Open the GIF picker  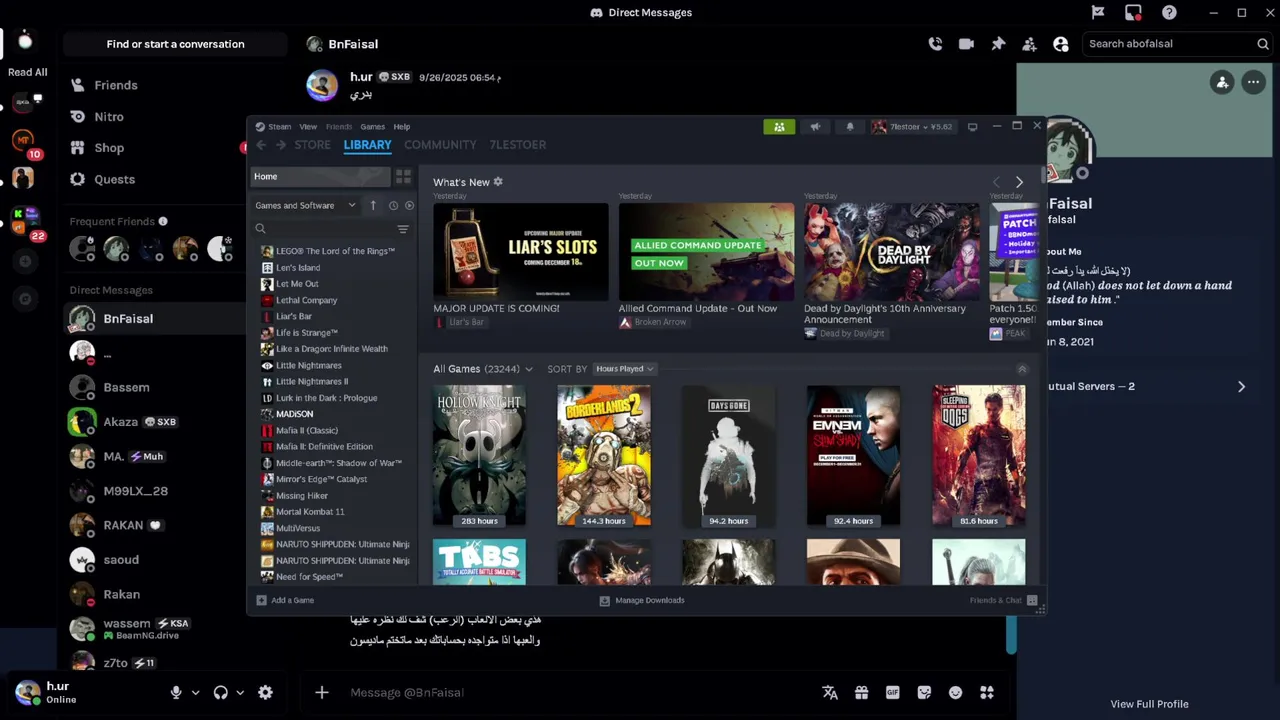[x=893, y=692]
